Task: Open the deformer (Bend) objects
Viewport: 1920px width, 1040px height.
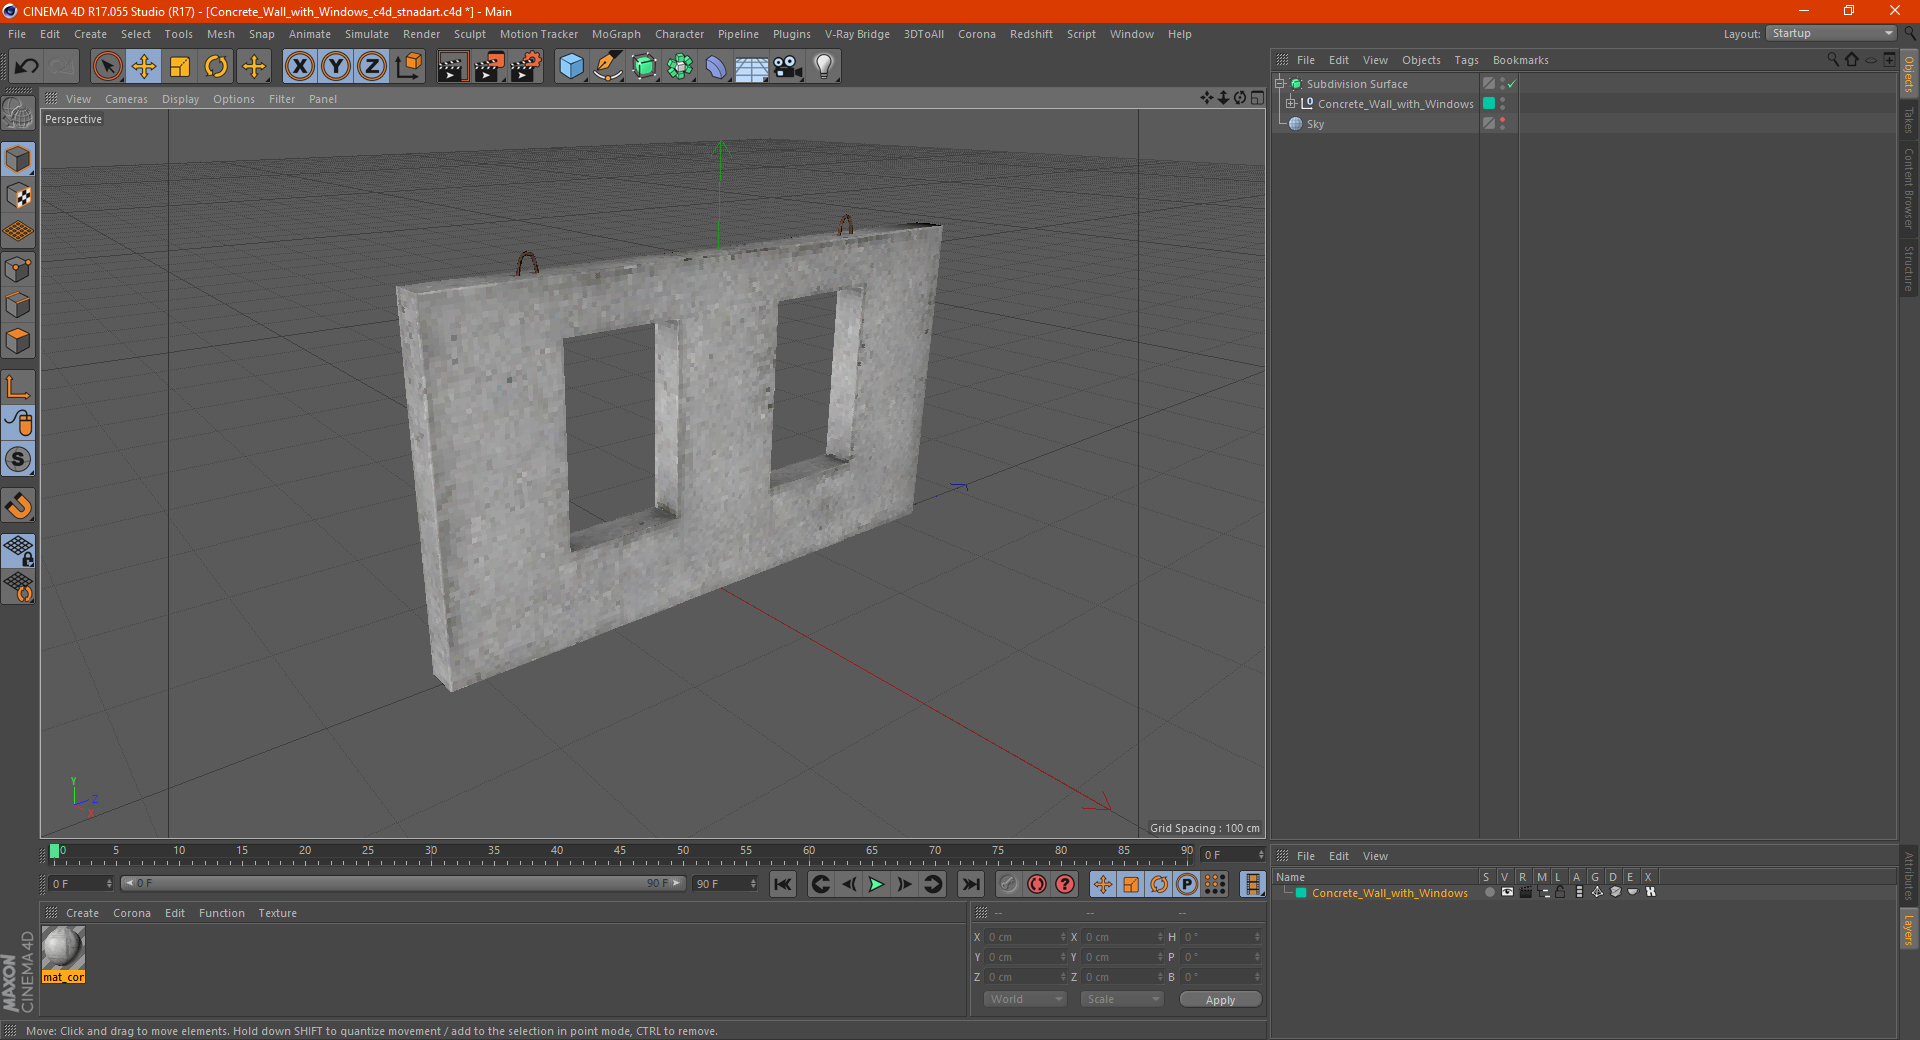Action: click(x=716, y=67)
